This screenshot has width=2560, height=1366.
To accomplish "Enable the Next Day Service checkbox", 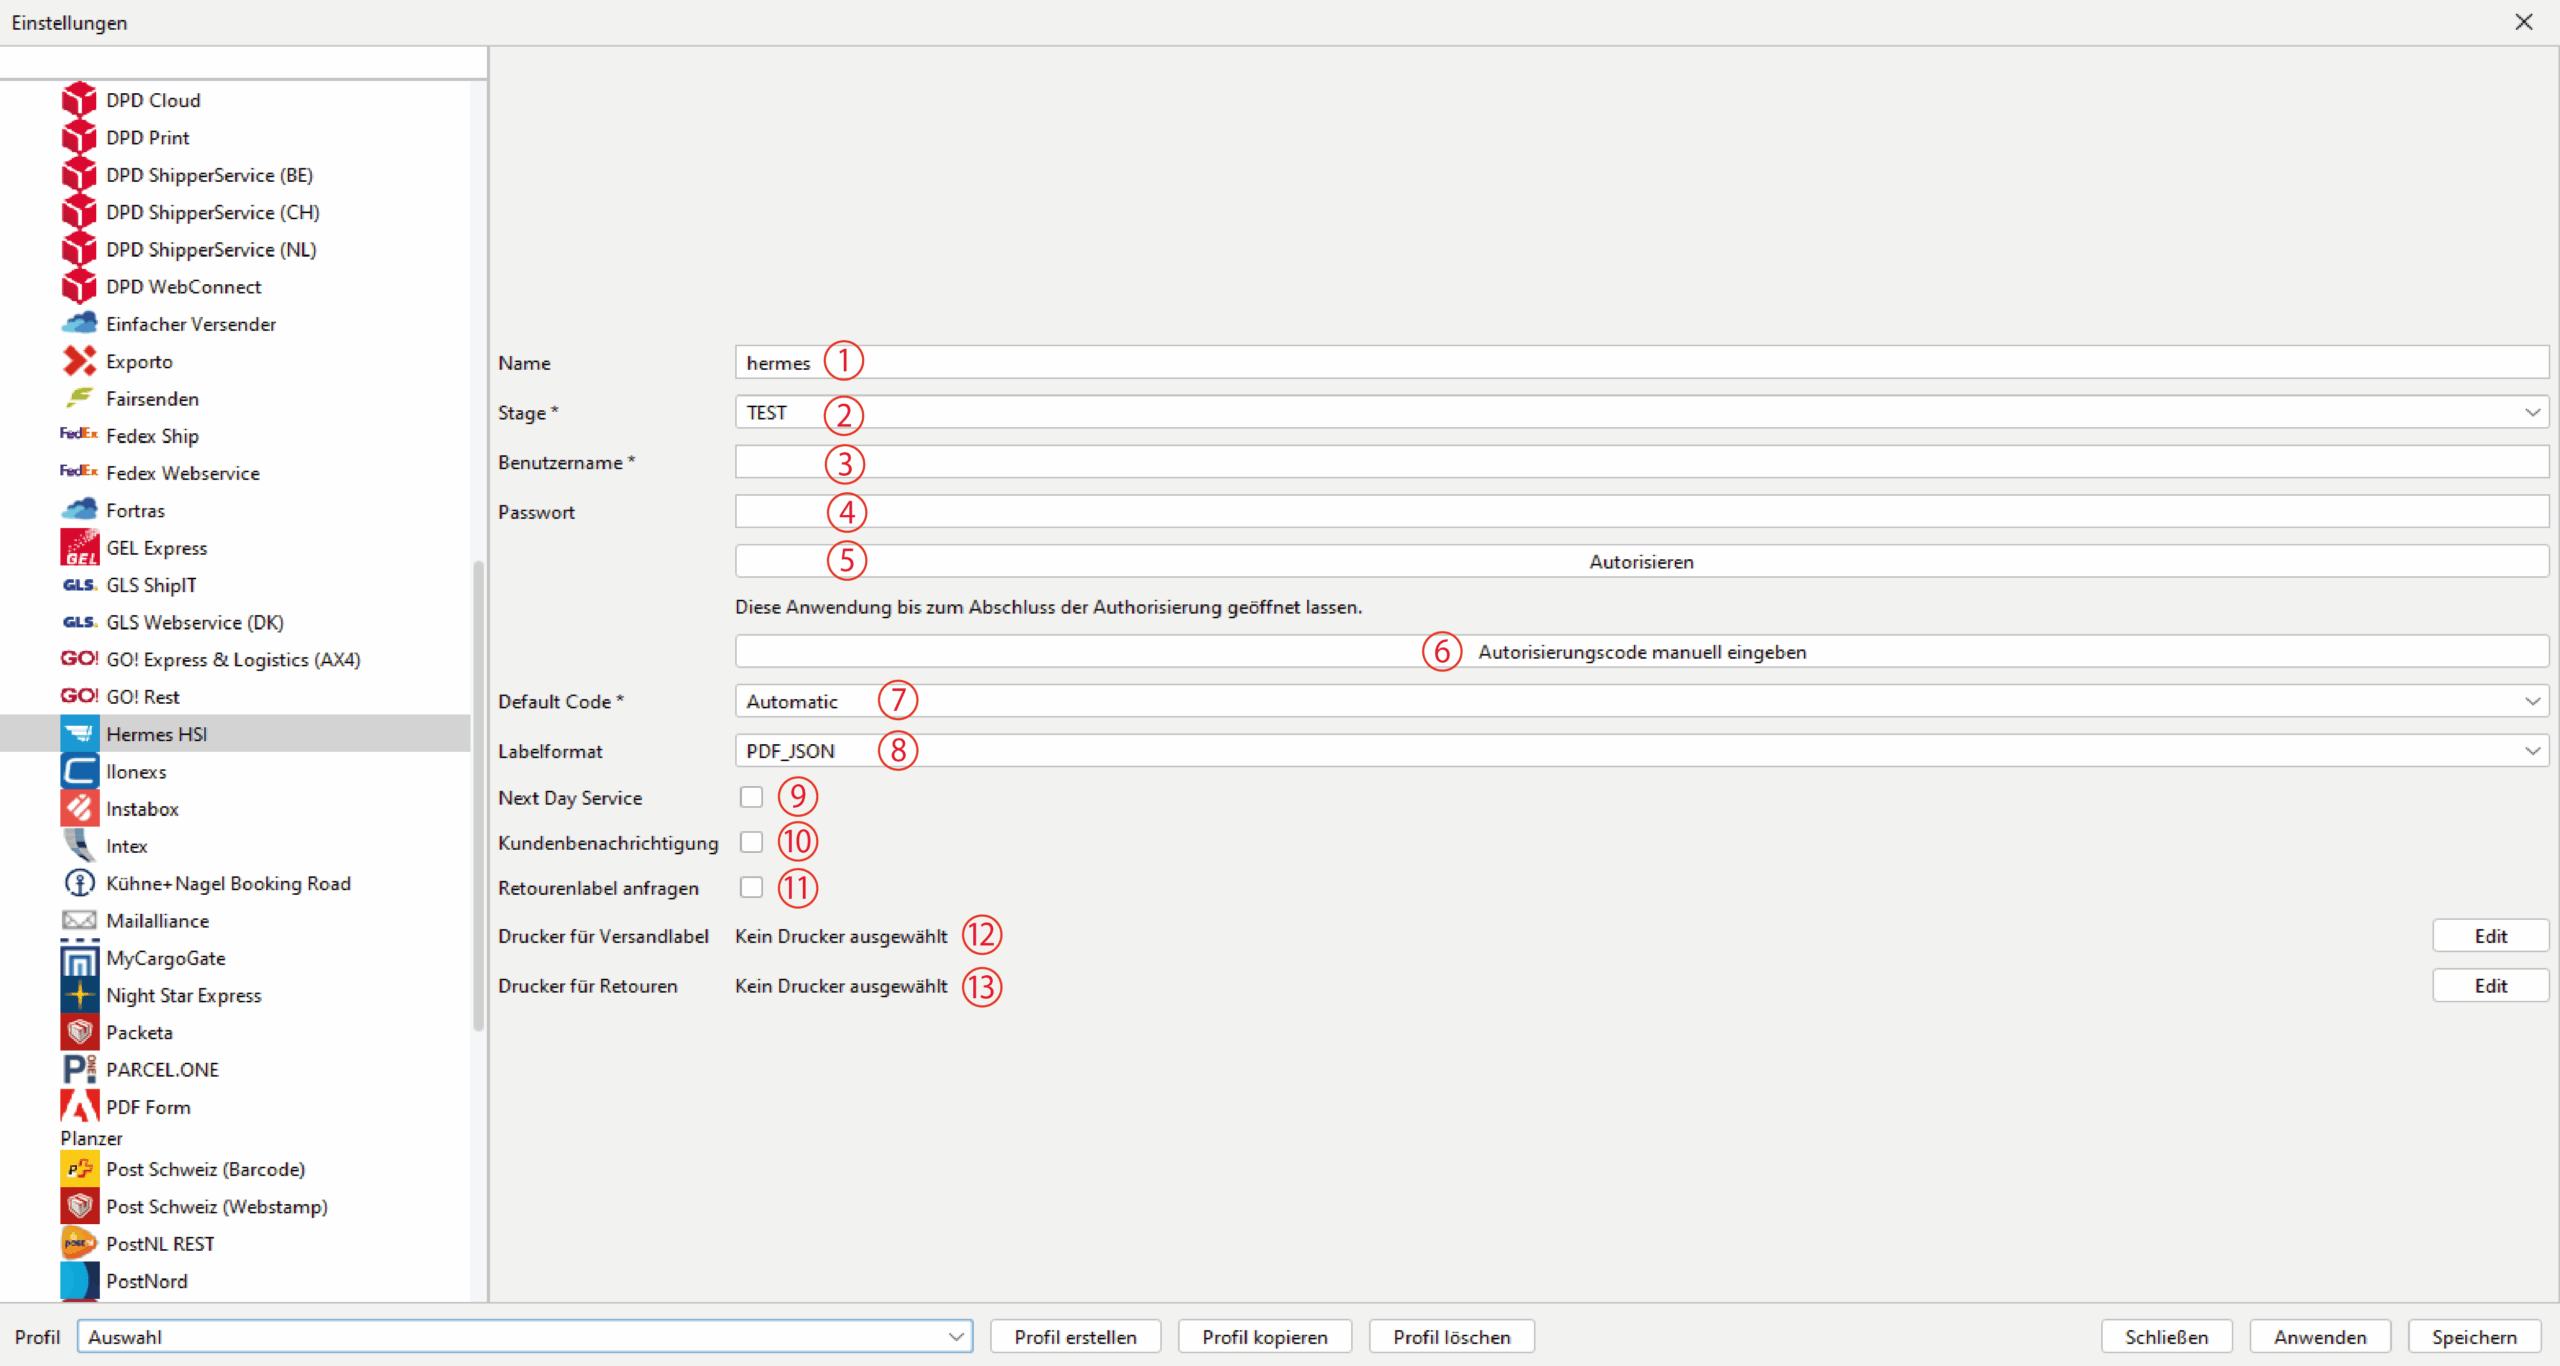I will pos(751,797).
